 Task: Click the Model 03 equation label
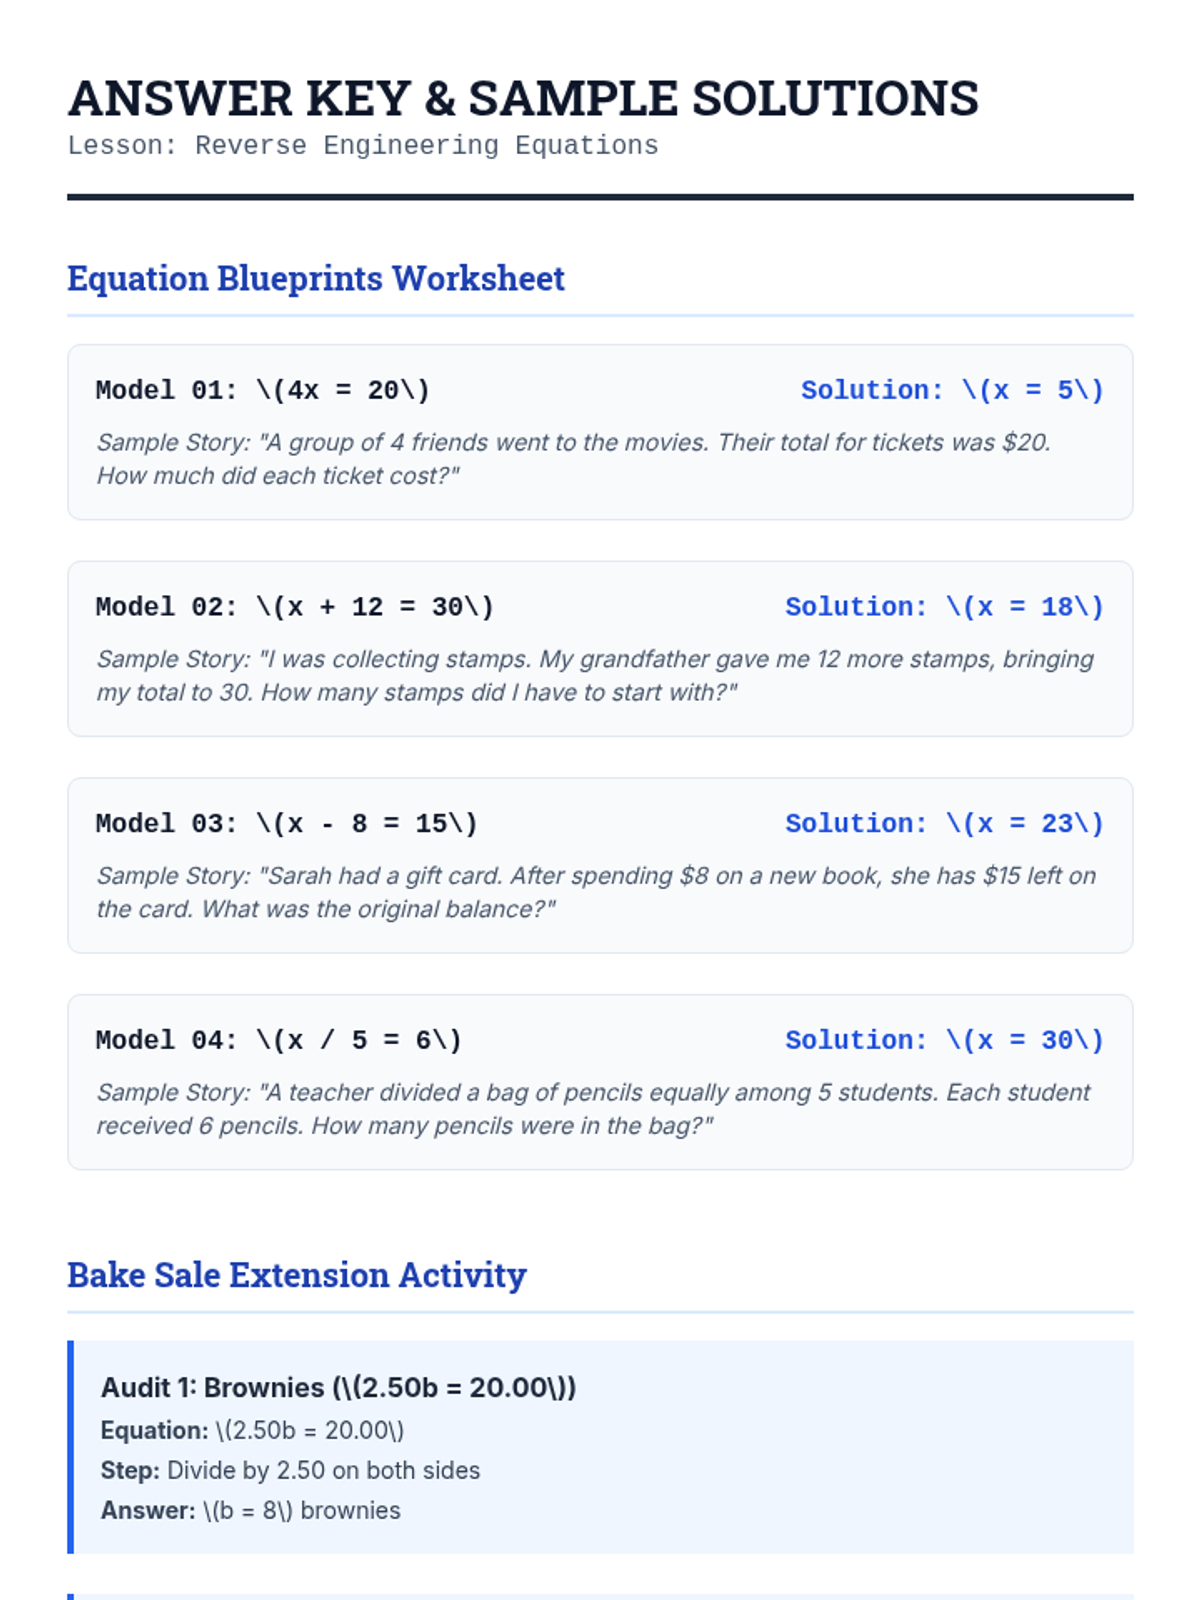click(287, 824)
